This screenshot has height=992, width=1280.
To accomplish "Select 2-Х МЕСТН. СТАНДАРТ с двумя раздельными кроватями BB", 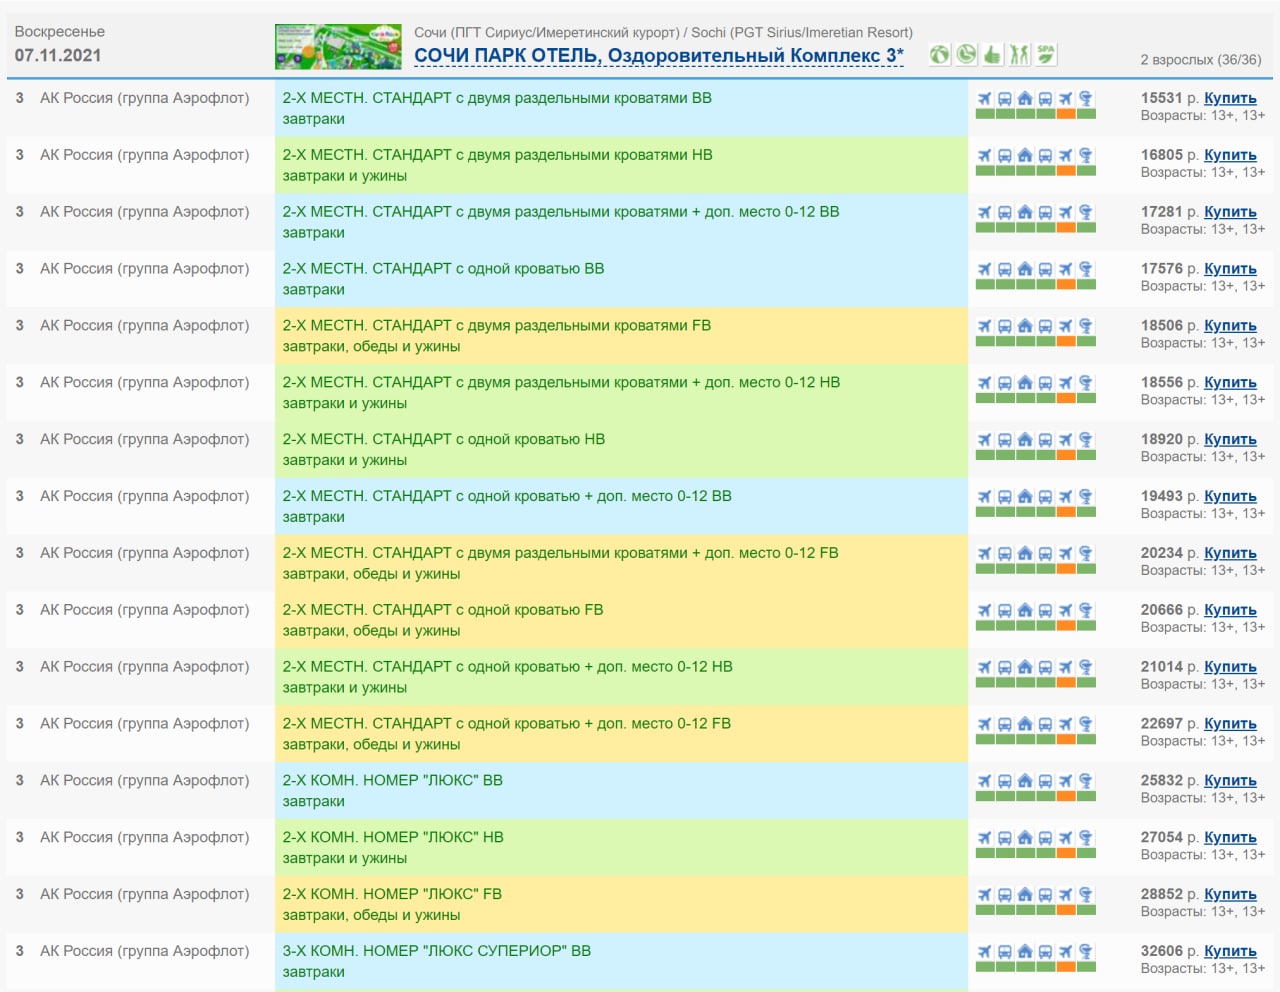I will (497, 98).
